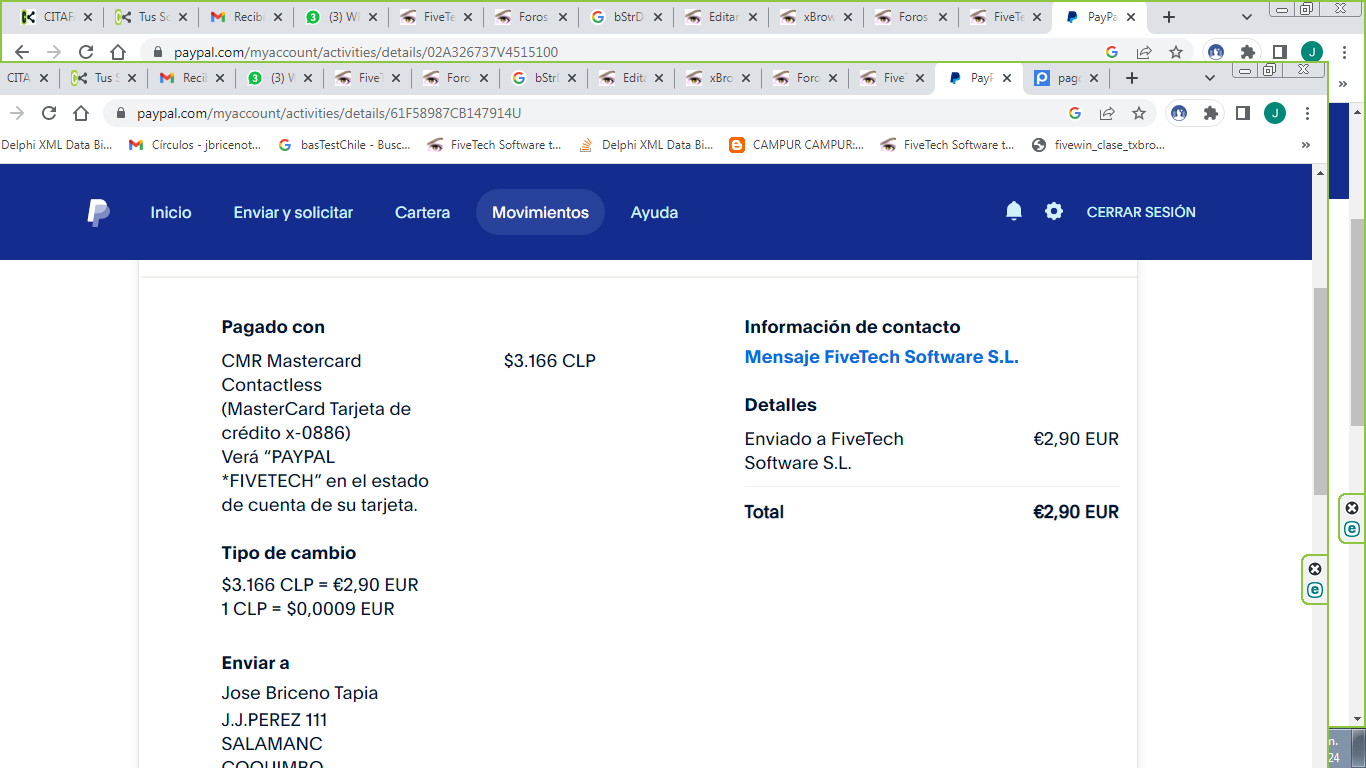Switch to xBro tab in front window
This screenshot has width=1366, height=768.
click(x=718, y=78)
